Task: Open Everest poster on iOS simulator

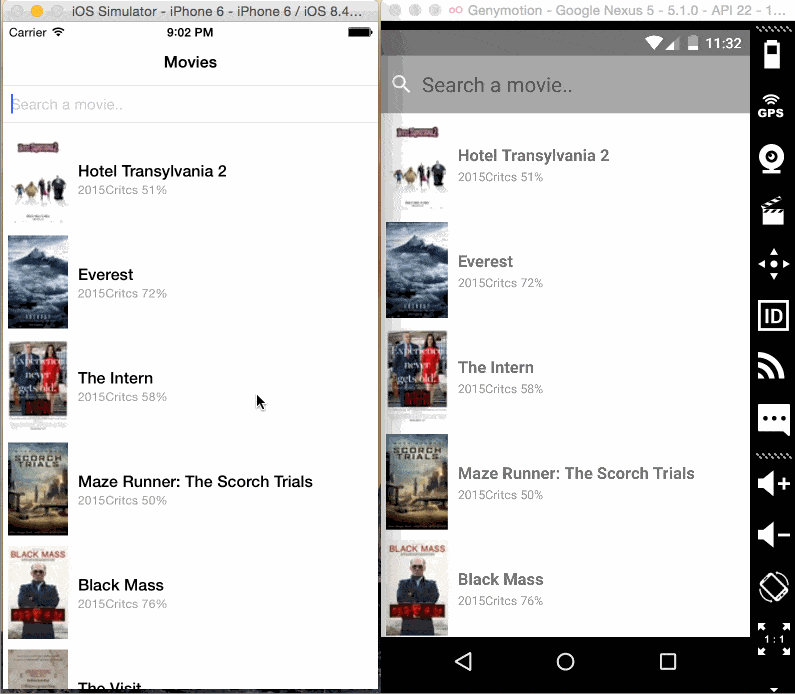Action: (38, 282)
